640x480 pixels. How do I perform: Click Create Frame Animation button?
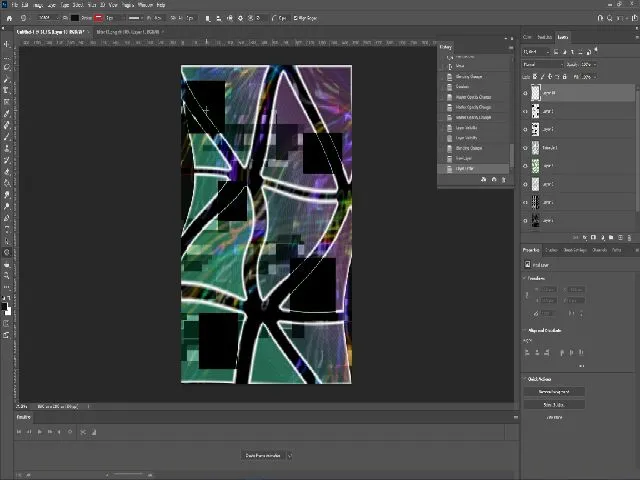(263, 456)
